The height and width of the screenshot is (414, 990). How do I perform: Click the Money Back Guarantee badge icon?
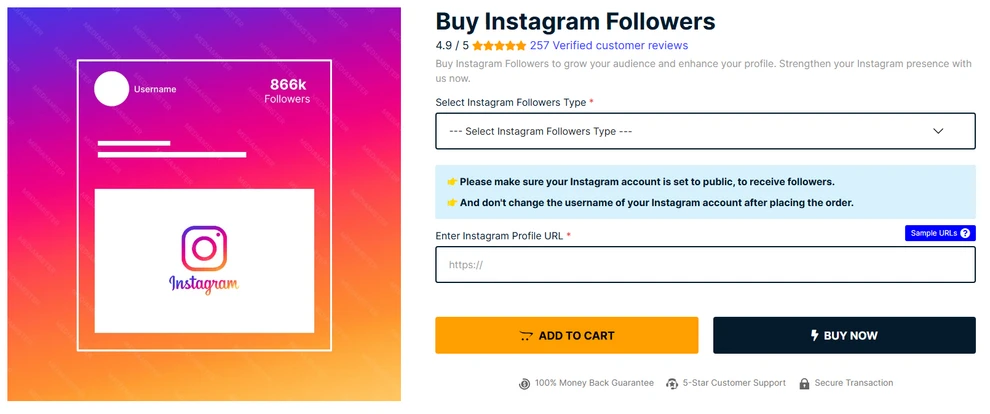(x=525, y=383)
